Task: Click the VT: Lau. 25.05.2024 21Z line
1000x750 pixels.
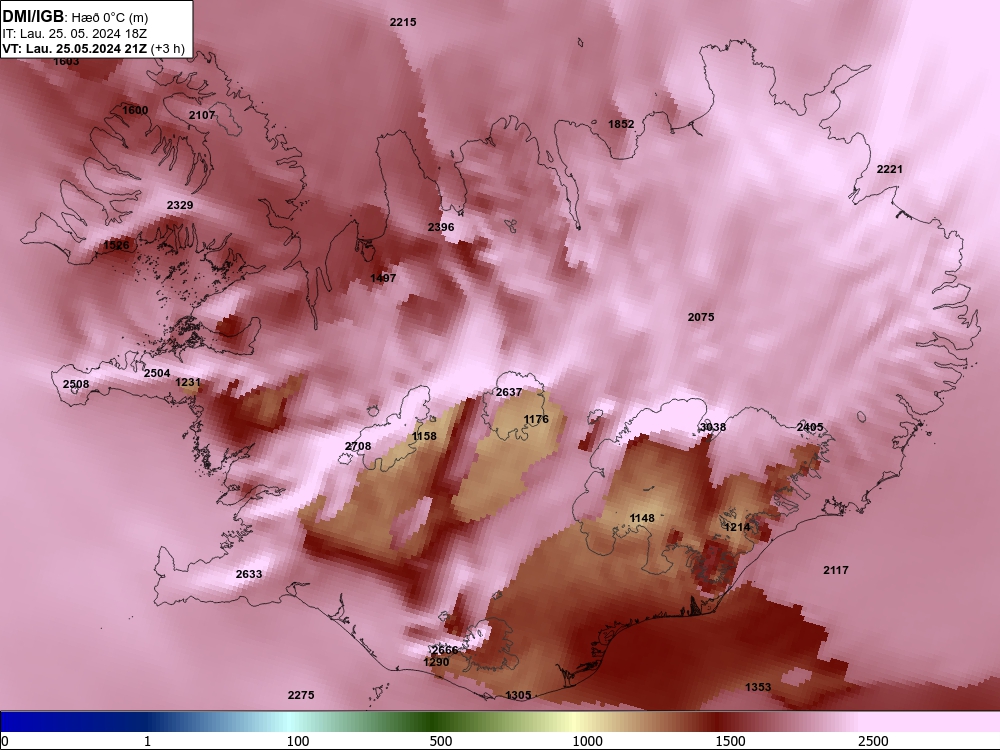Action: tap(94, 48)
